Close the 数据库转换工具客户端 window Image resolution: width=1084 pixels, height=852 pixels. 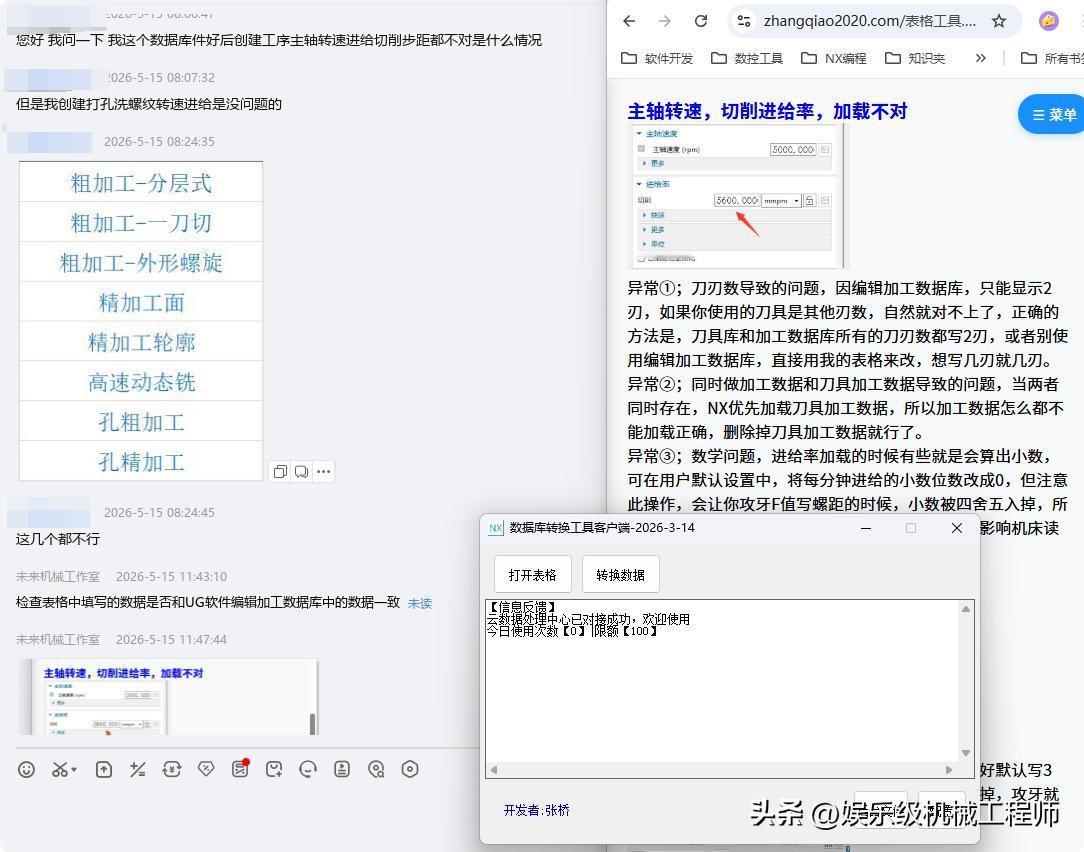pyautogui.click(x=957, y=528)
